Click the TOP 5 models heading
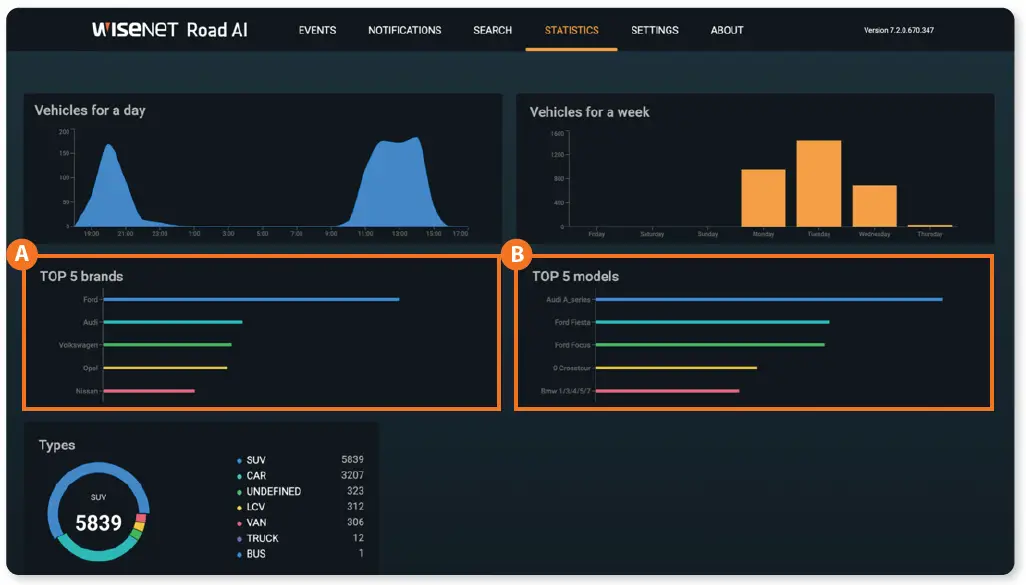Screen dimensions: 1026x585 pyautogui.click(x=575, y=276)
